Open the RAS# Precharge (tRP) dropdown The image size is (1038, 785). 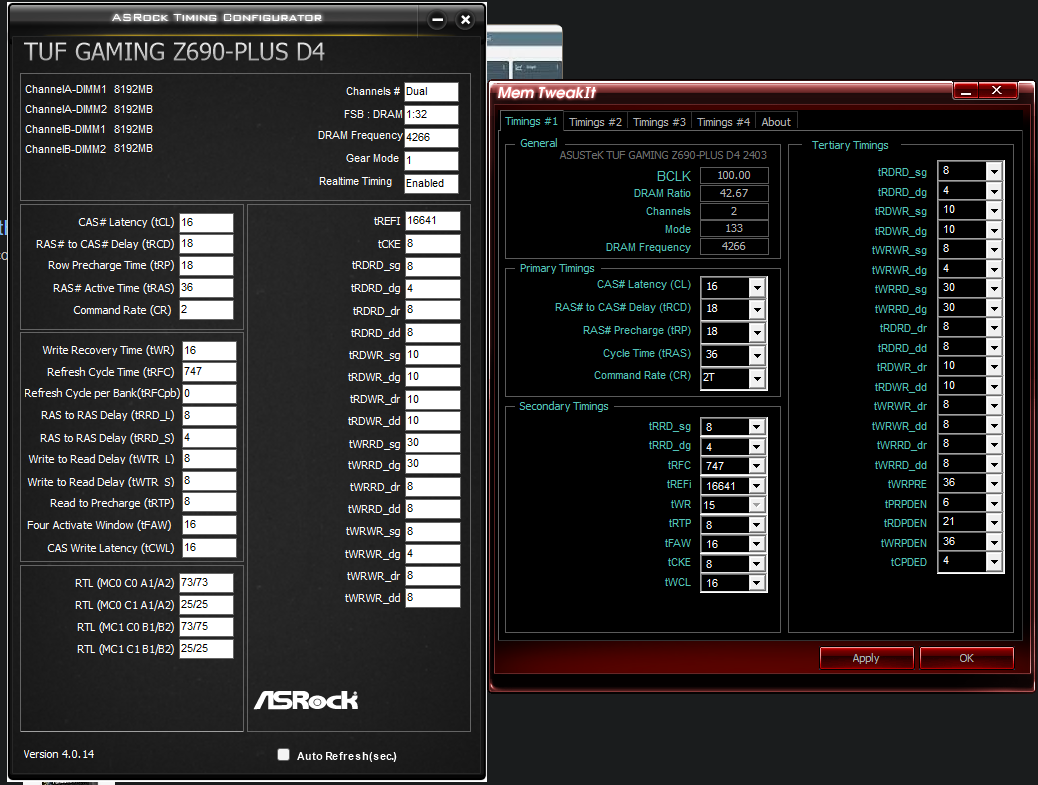tap(757, 332)
